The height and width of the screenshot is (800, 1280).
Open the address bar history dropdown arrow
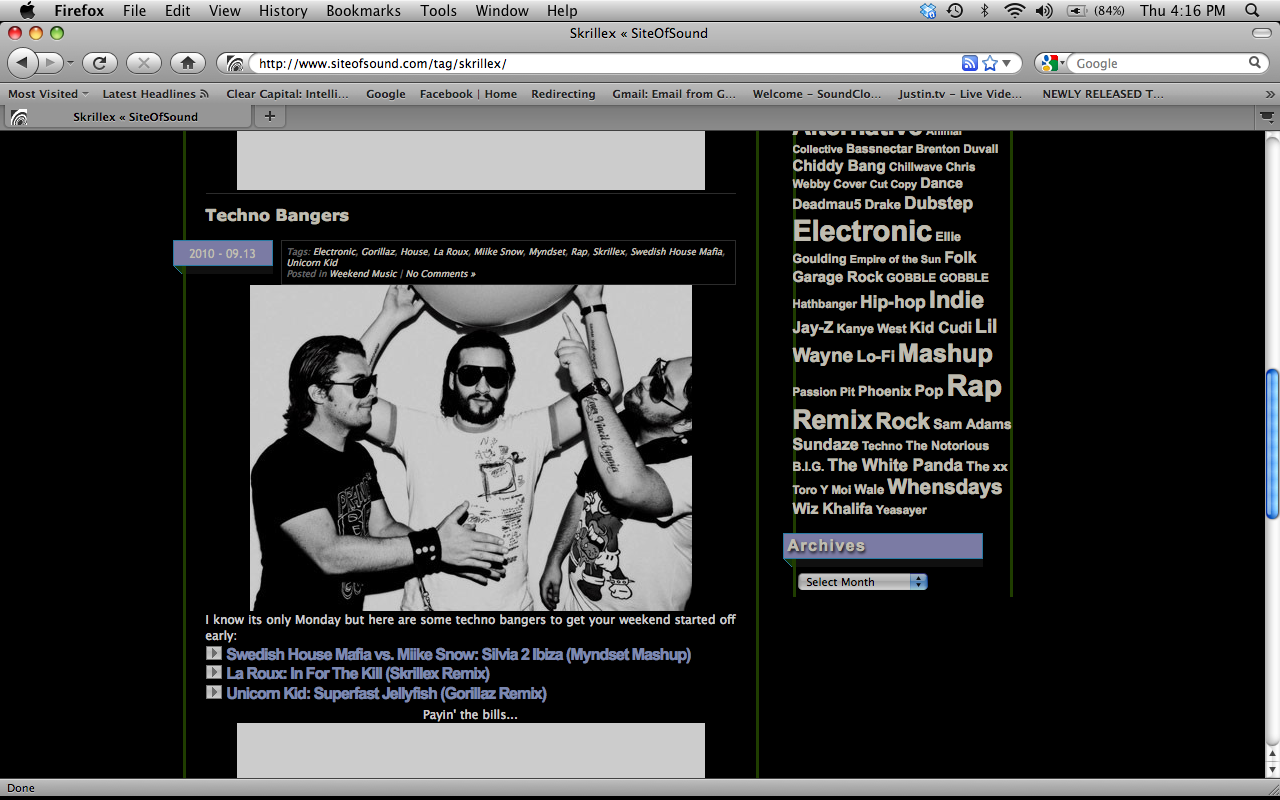coord(1007,63)
